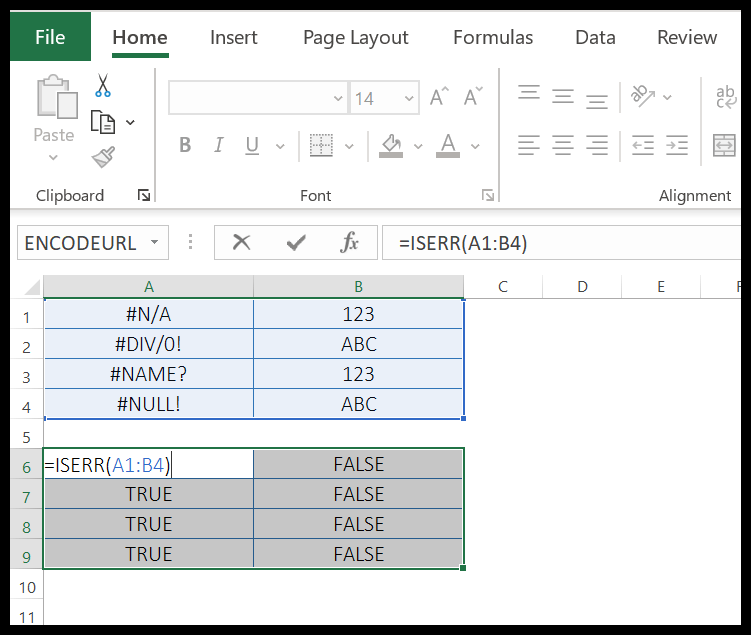Cancel formula entry with X icon
The image size is (751, 635).
[x=240, y=242]
